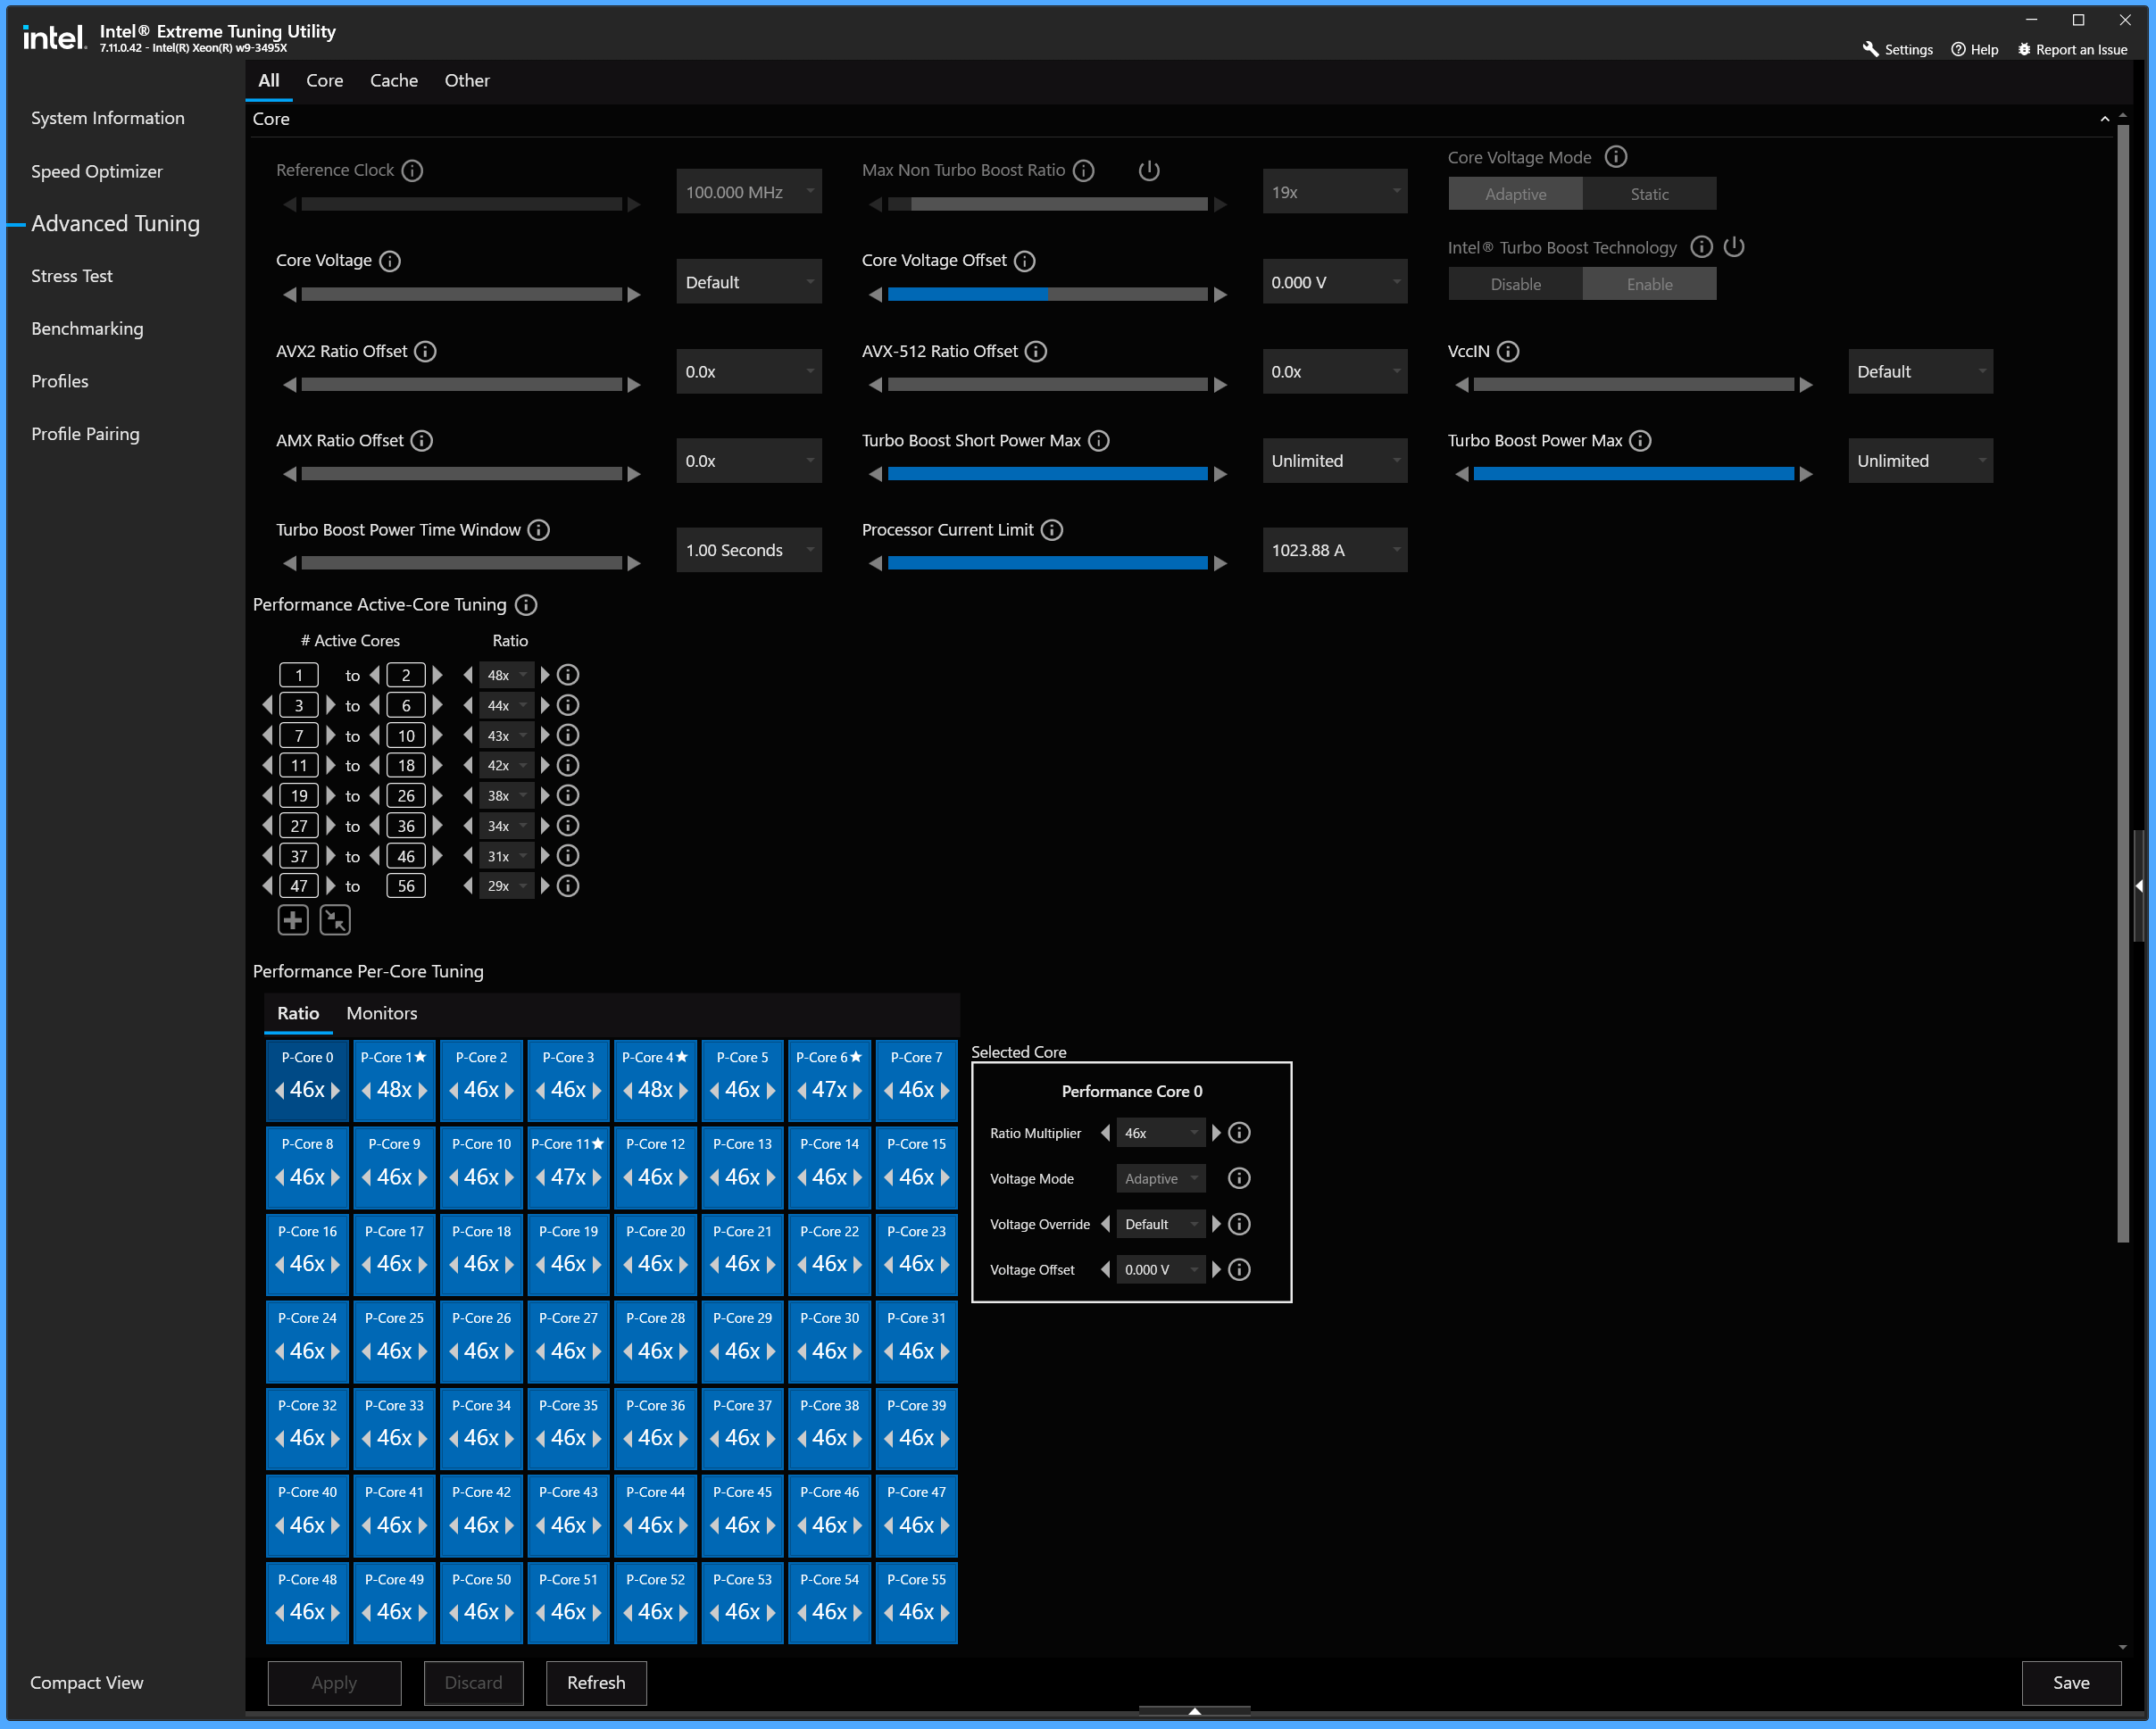Select P-Core 1 tile
Image resolution: width=2156 pixels, height=1729 pixels.
coord(394,1080)
